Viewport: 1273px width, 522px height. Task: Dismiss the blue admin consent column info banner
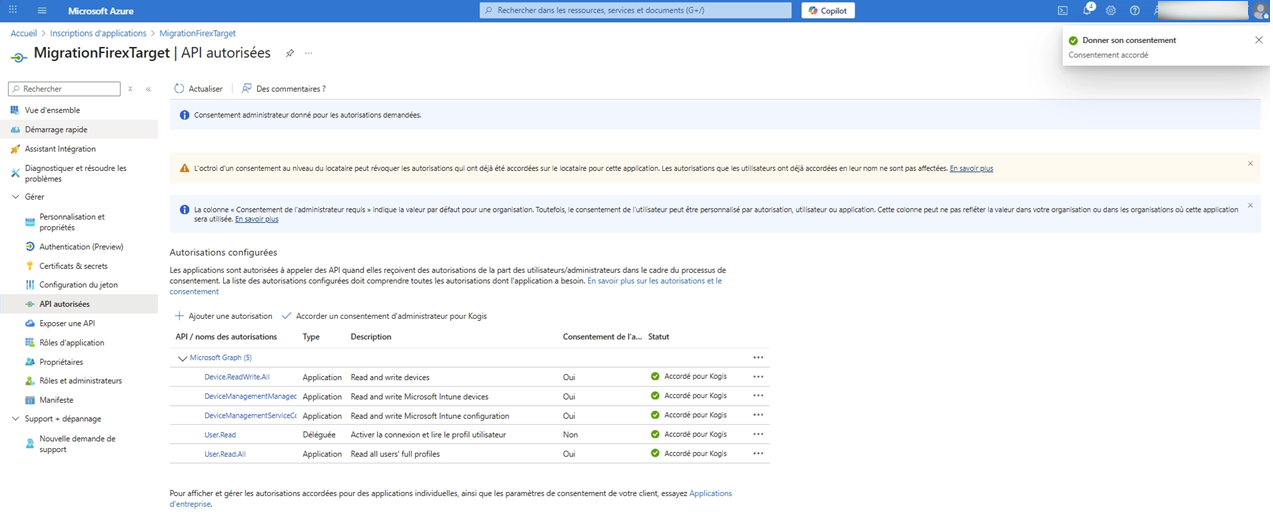pos(1250,205)
